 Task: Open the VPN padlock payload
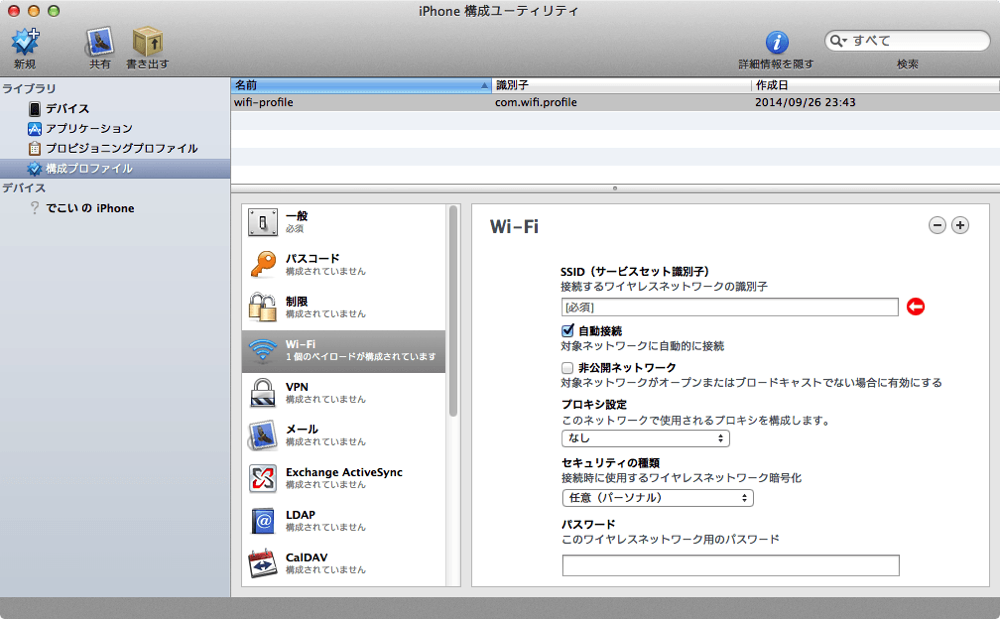(263, 393)
